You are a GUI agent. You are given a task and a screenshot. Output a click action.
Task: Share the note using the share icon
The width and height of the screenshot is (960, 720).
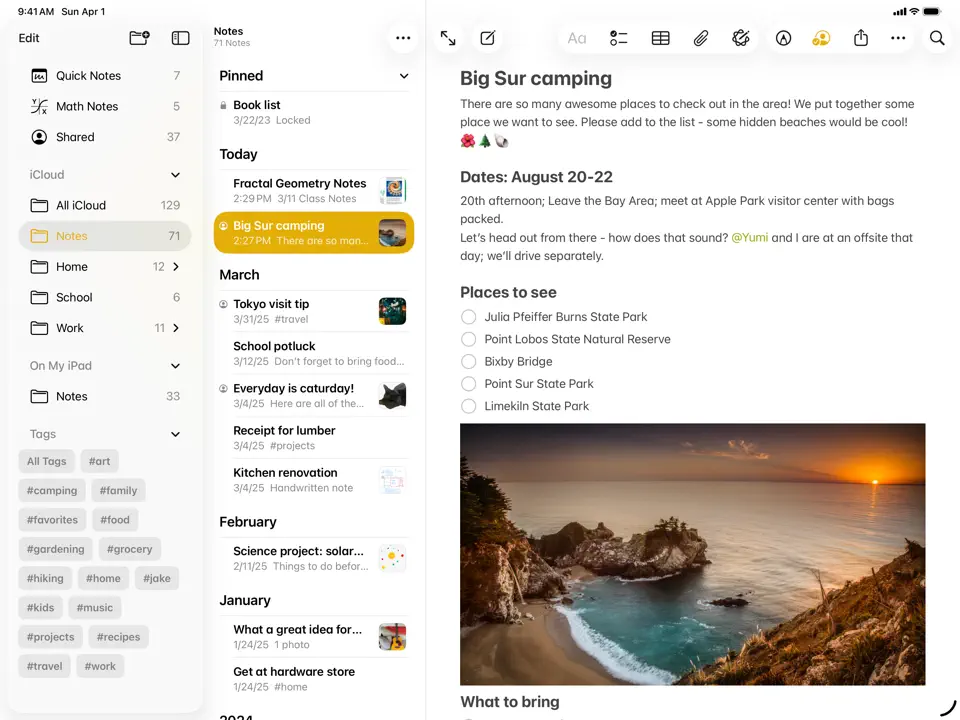tap(861, 38)
